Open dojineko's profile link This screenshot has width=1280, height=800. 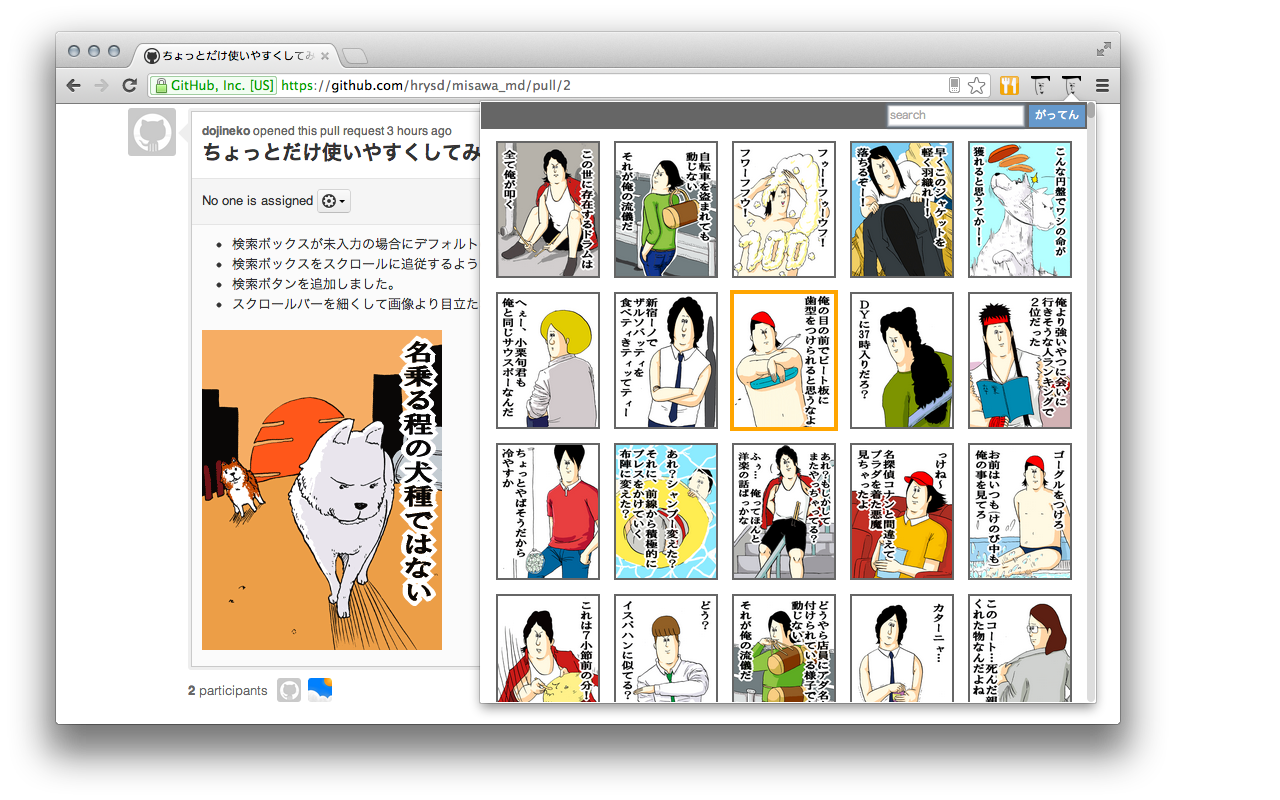[x=225, y=131]
